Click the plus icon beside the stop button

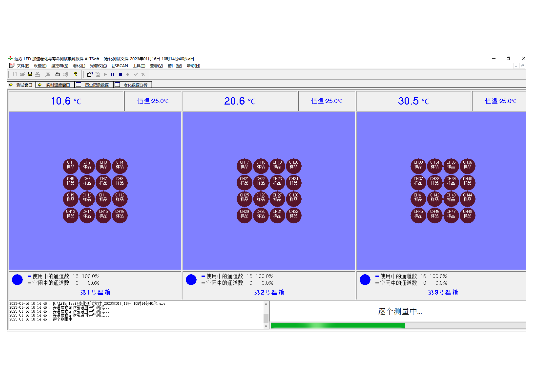[127, 74]
